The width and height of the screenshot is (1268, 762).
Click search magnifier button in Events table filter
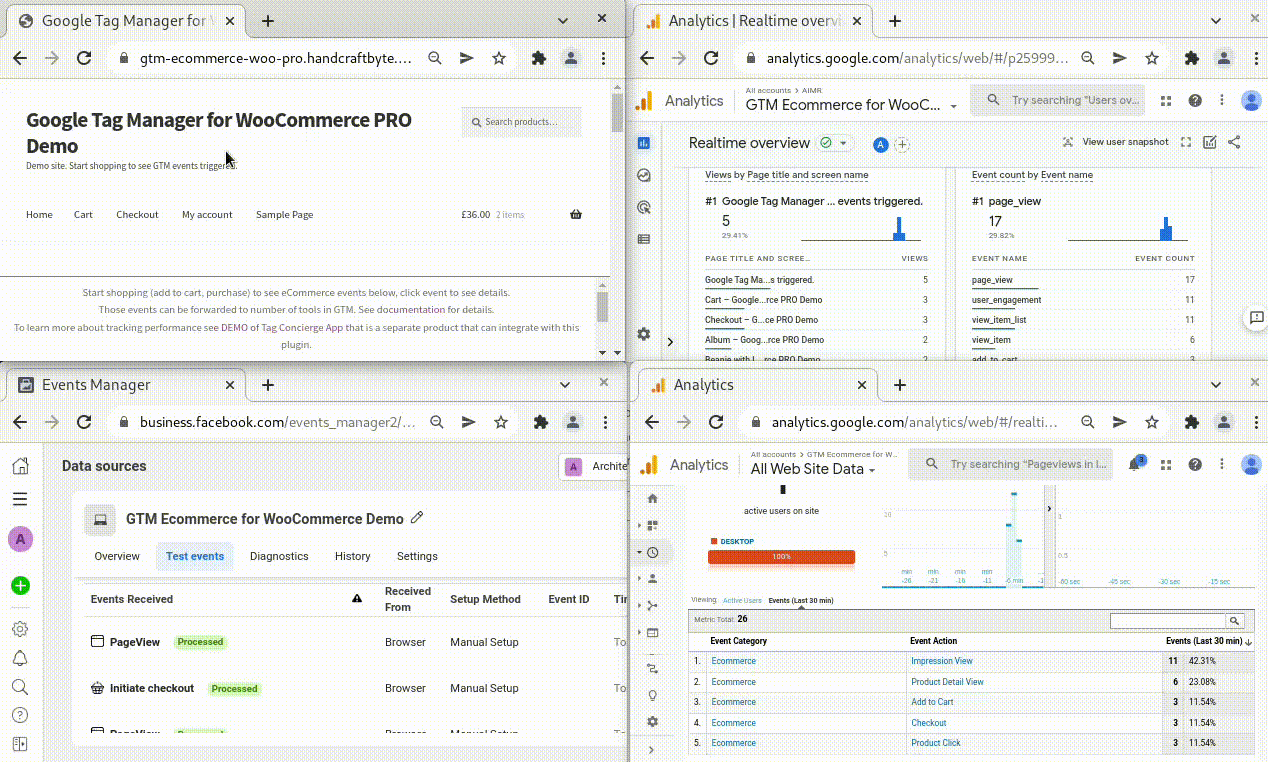[1236, 621]
